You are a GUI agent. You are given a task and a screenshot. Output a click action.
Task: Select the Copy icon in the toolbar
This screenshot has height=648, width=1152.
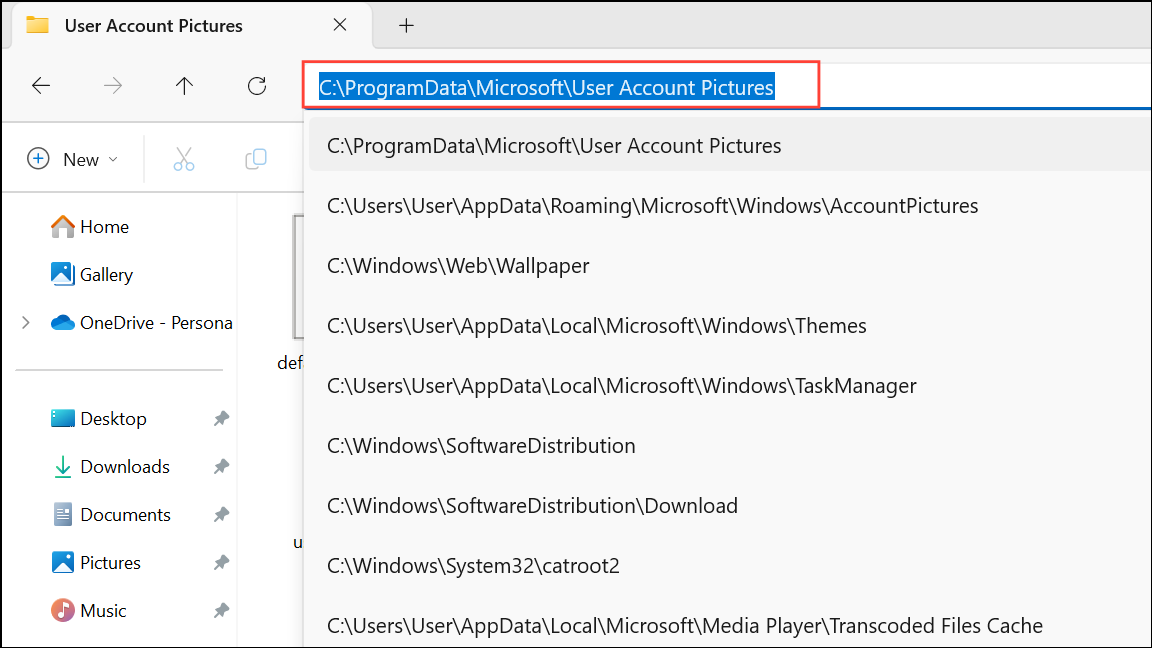click(255, 158)
